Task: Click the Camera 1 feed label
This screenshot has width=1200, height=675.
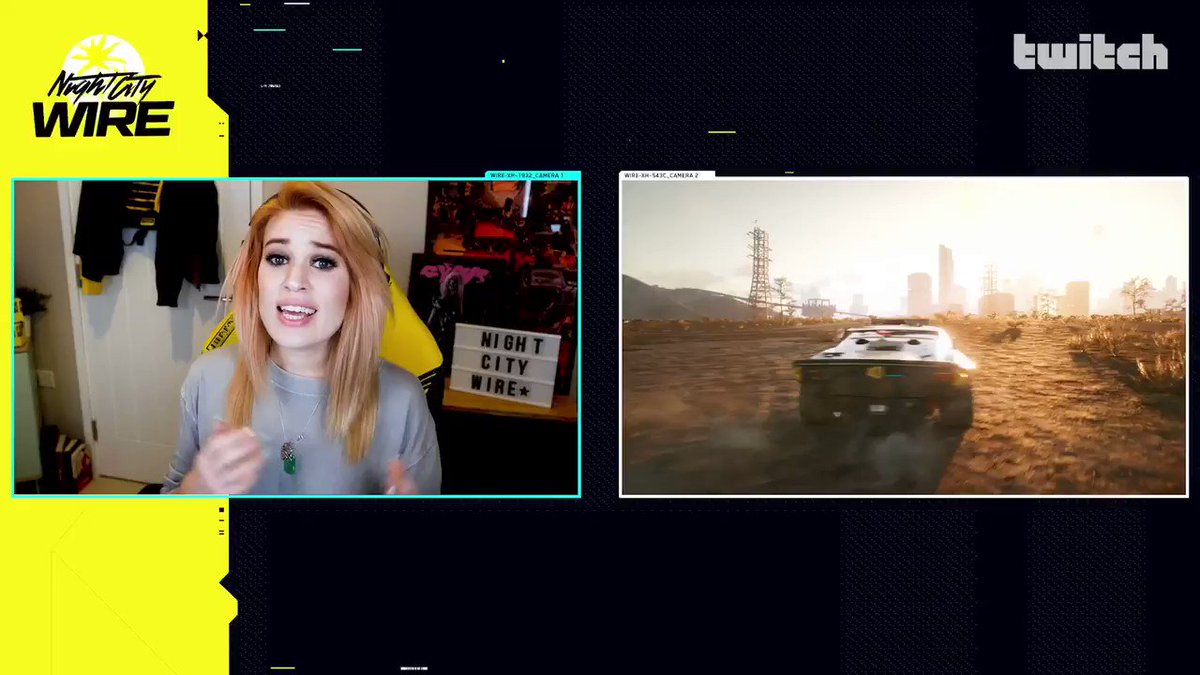Action: (x=527, y=175)
